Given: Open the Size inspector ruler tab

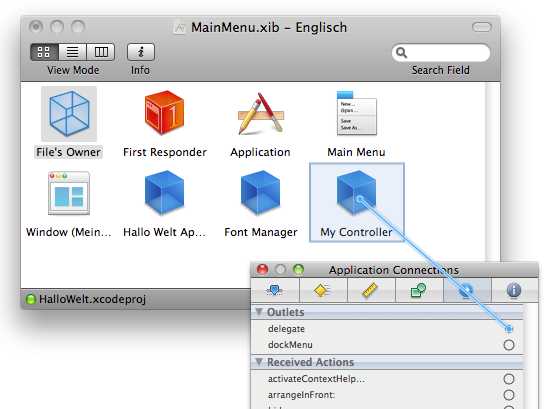Looking at the screenshot, I should tap(371, 290).
